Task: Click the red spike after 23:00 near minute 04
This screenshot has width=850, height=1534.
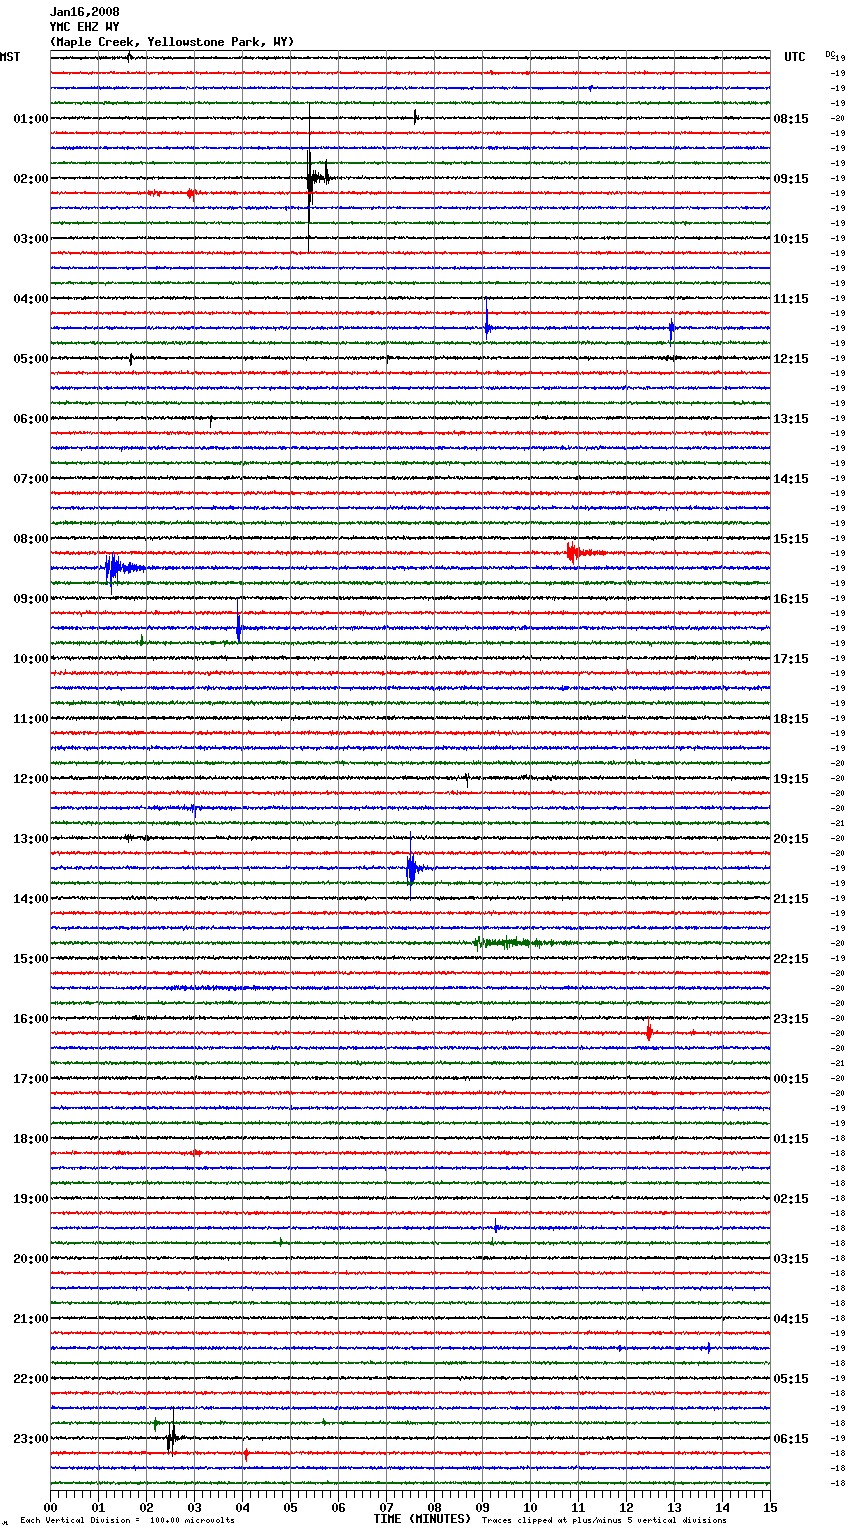Action: coord(246,1454)
